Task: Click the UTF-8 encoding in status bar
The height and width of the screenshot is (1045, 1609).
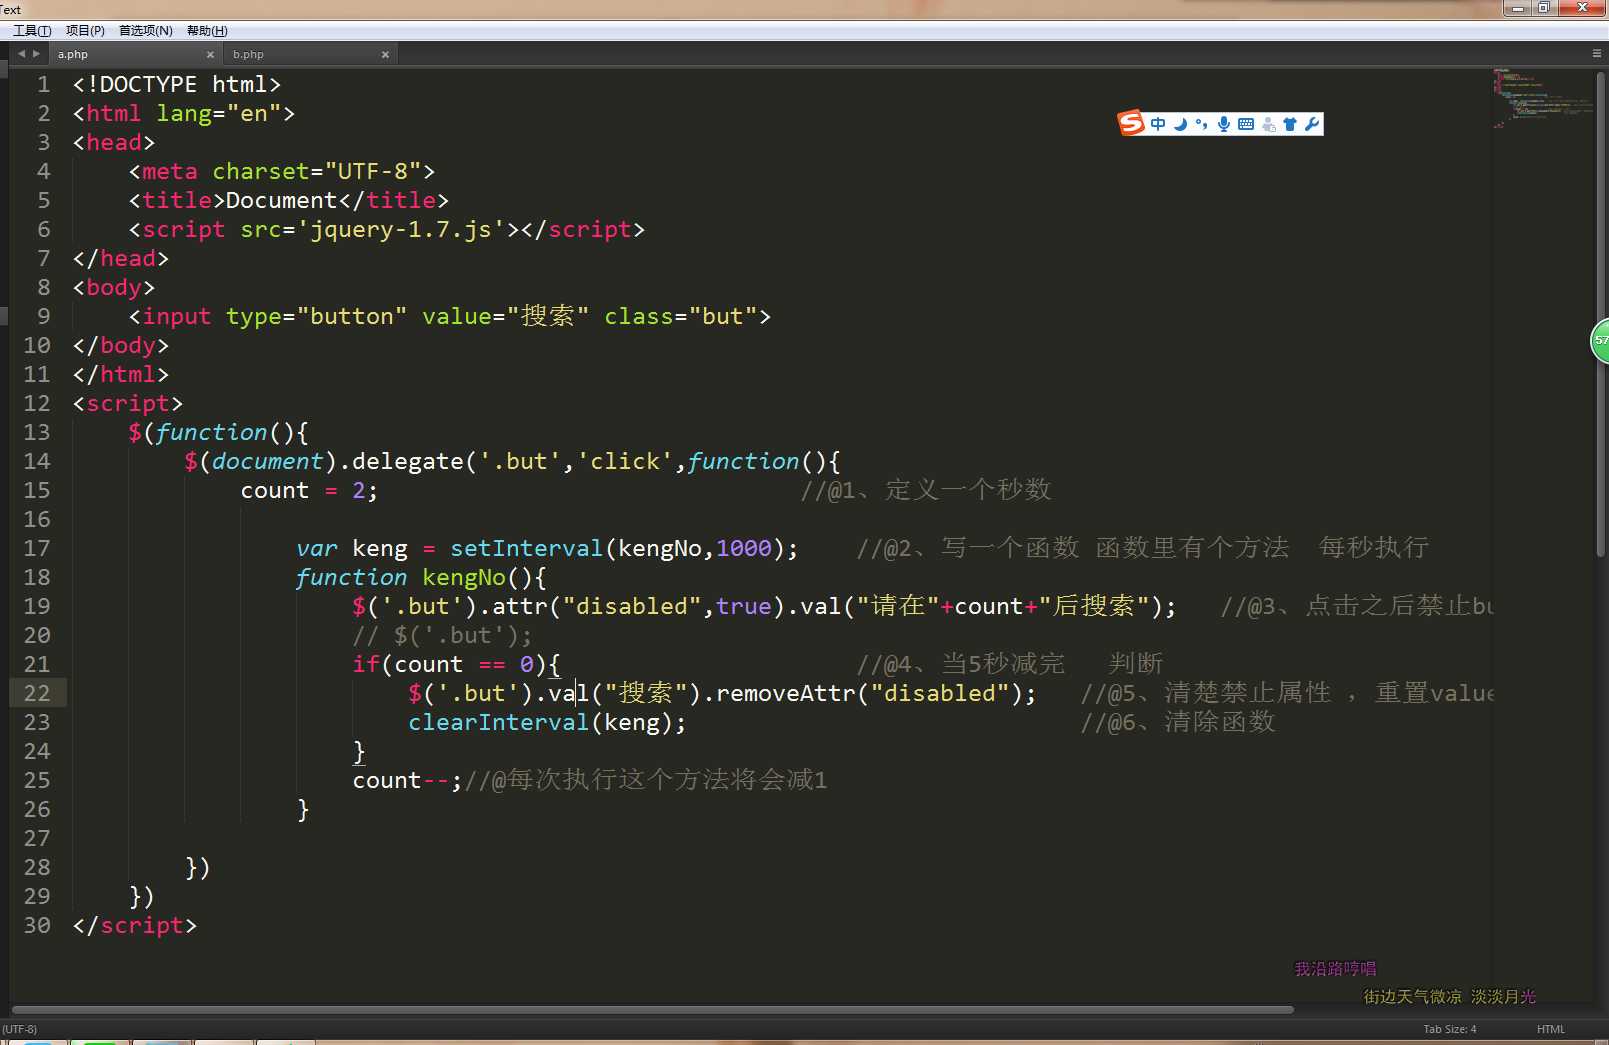Action: (20, 1029)
